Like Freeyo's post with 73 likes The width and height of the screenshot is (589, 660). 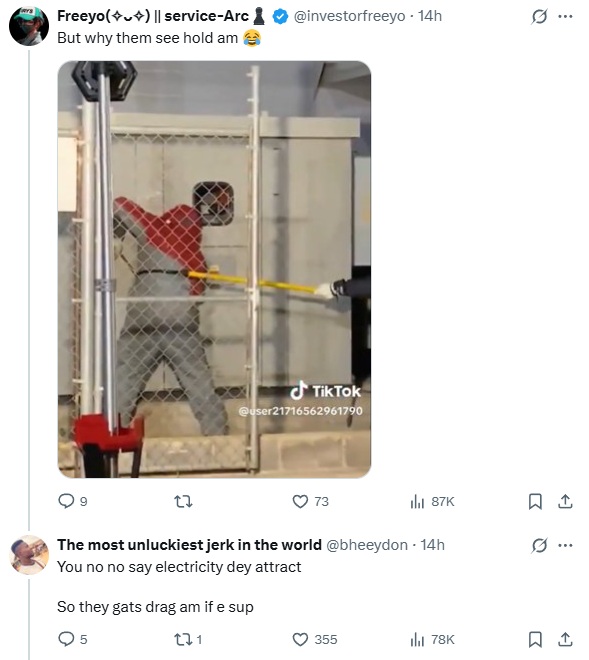pos(310,501)
